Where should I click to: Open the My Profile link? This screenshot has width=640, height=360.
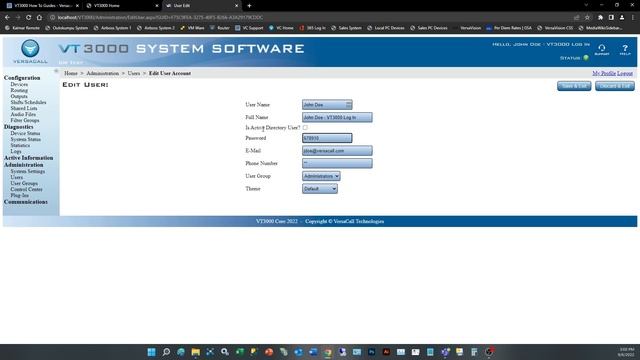coord(604,73)
